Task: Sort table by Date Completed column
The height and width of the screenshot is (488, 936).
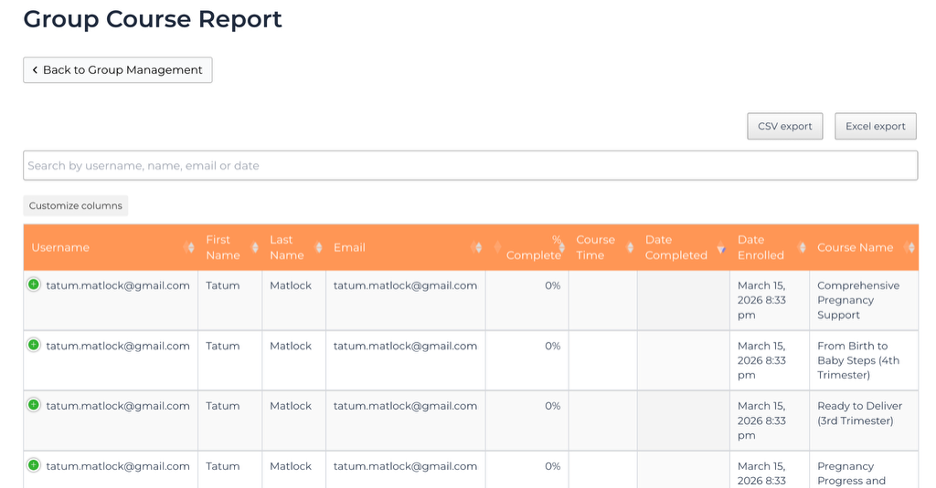Action: click(683, 248)
